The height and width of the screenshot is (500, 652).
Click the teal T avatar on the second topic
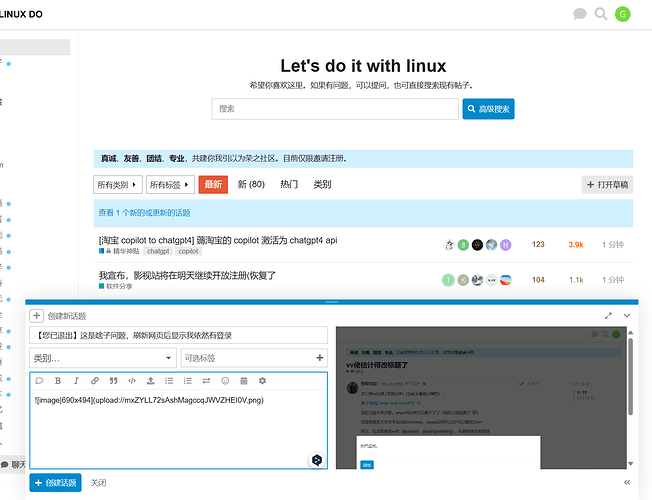click(x=448, y=280)
